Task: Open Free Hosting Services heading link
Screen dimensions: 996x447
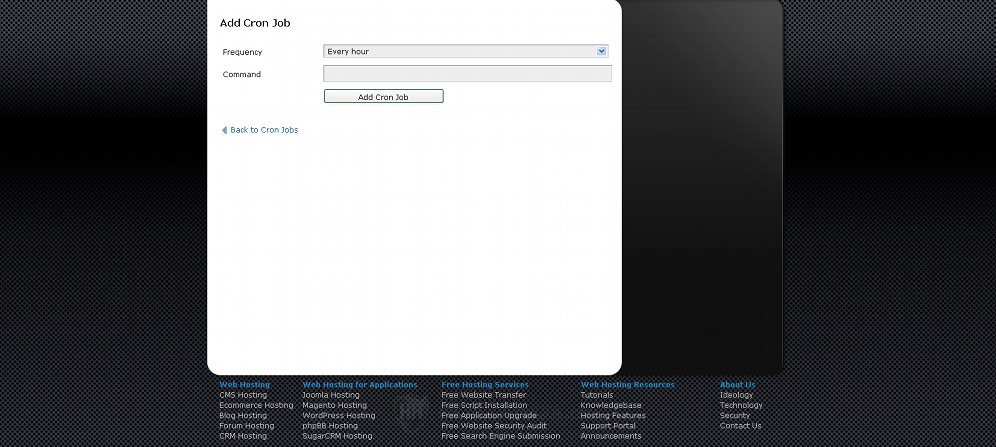Action: pyautogui.click(x=485, y=385)
